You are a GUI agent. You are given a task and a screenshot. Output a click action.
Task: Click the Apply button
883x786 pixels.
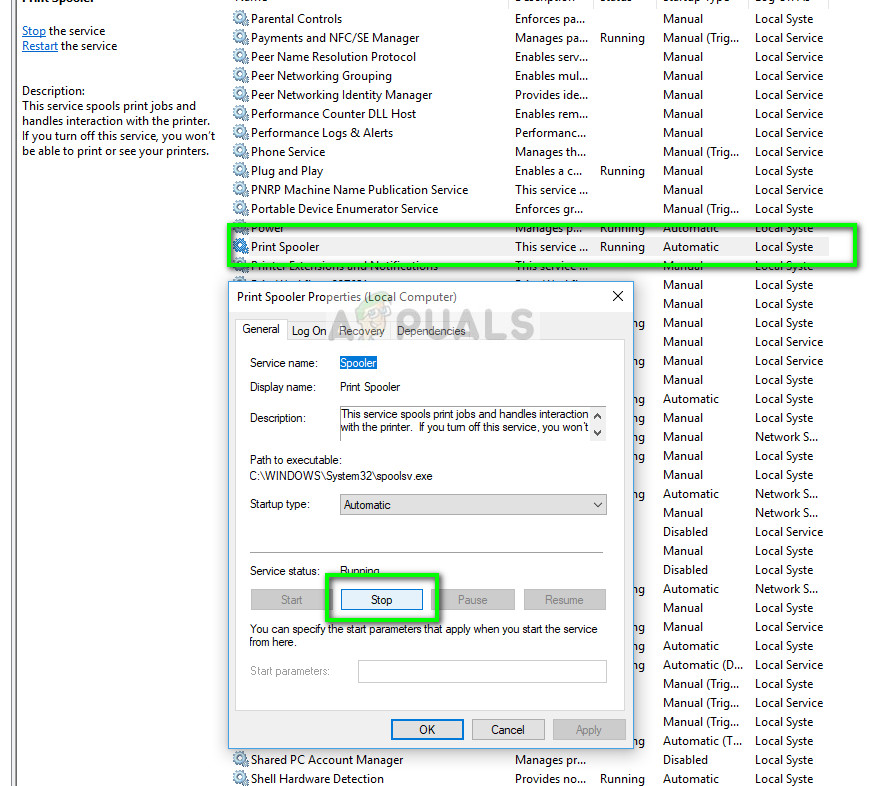tap(589, 730)
